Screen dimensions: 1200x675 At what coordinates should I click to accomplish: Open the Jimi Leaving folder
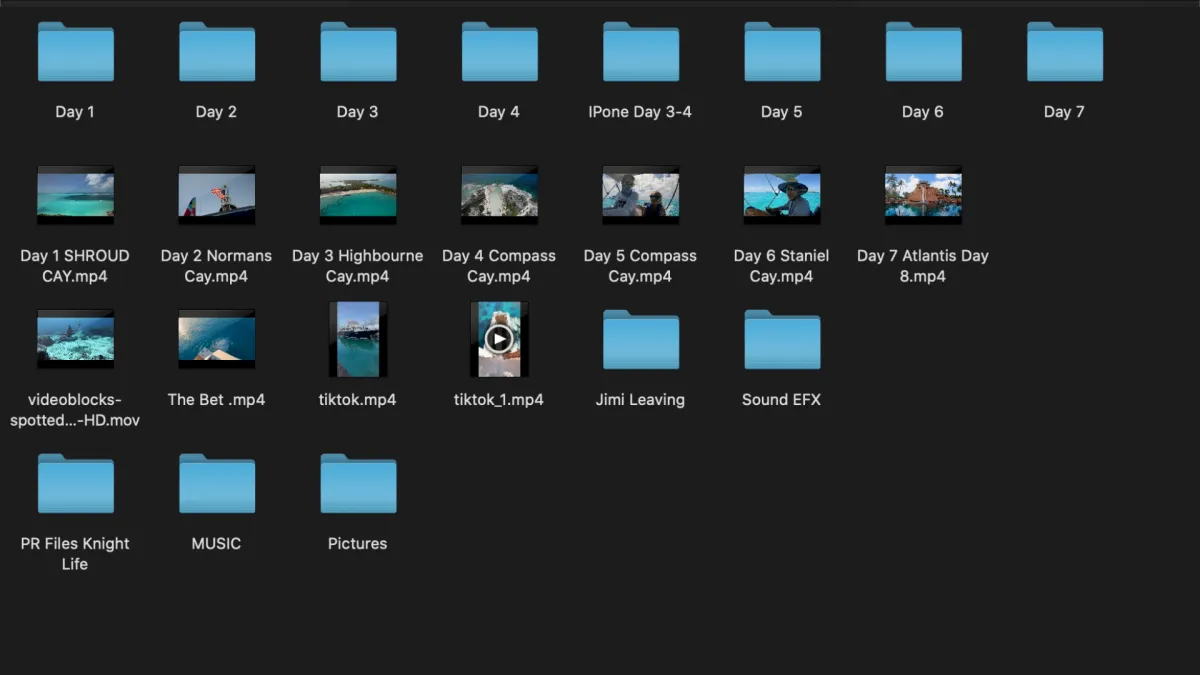pyautogui.click(x=640, y=340)
